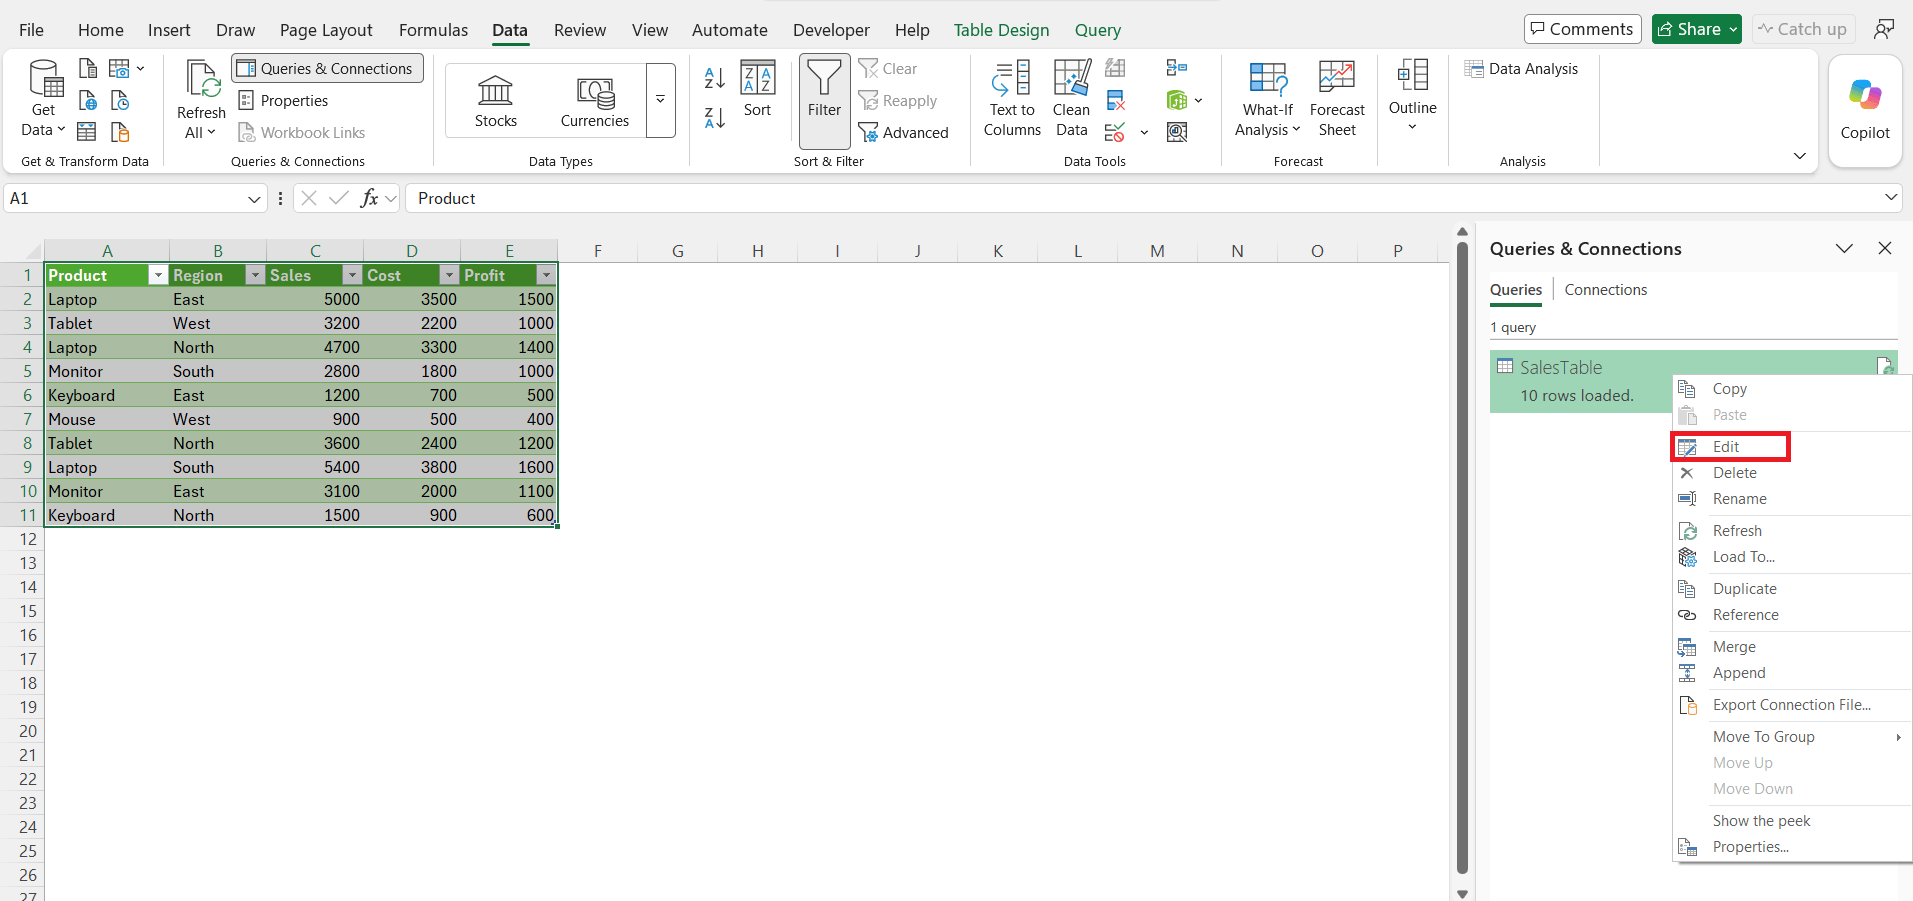Open Text to Columns wizard

point(1012,98)
